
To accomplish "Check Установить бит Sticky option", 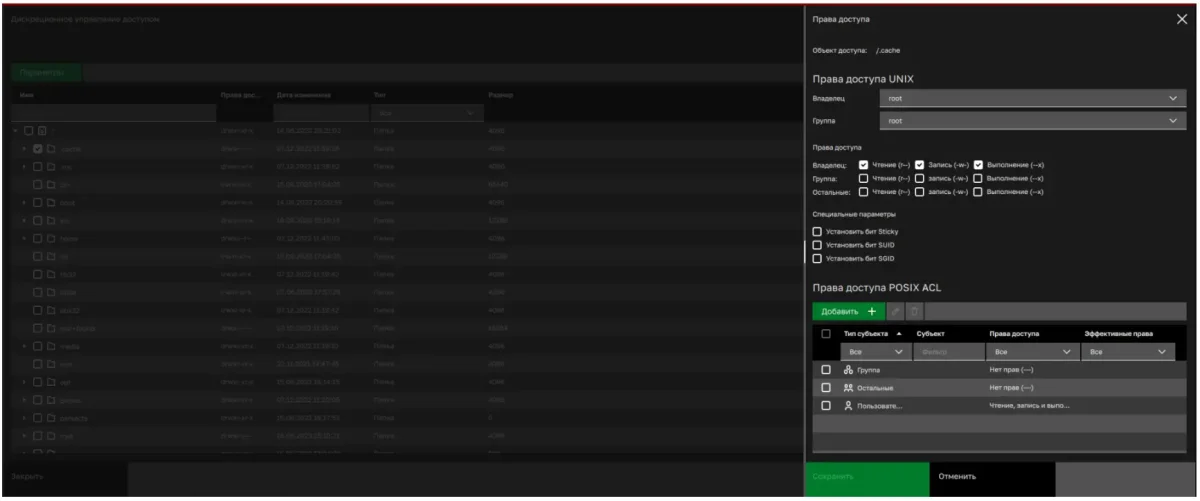I will click(817, 232).
